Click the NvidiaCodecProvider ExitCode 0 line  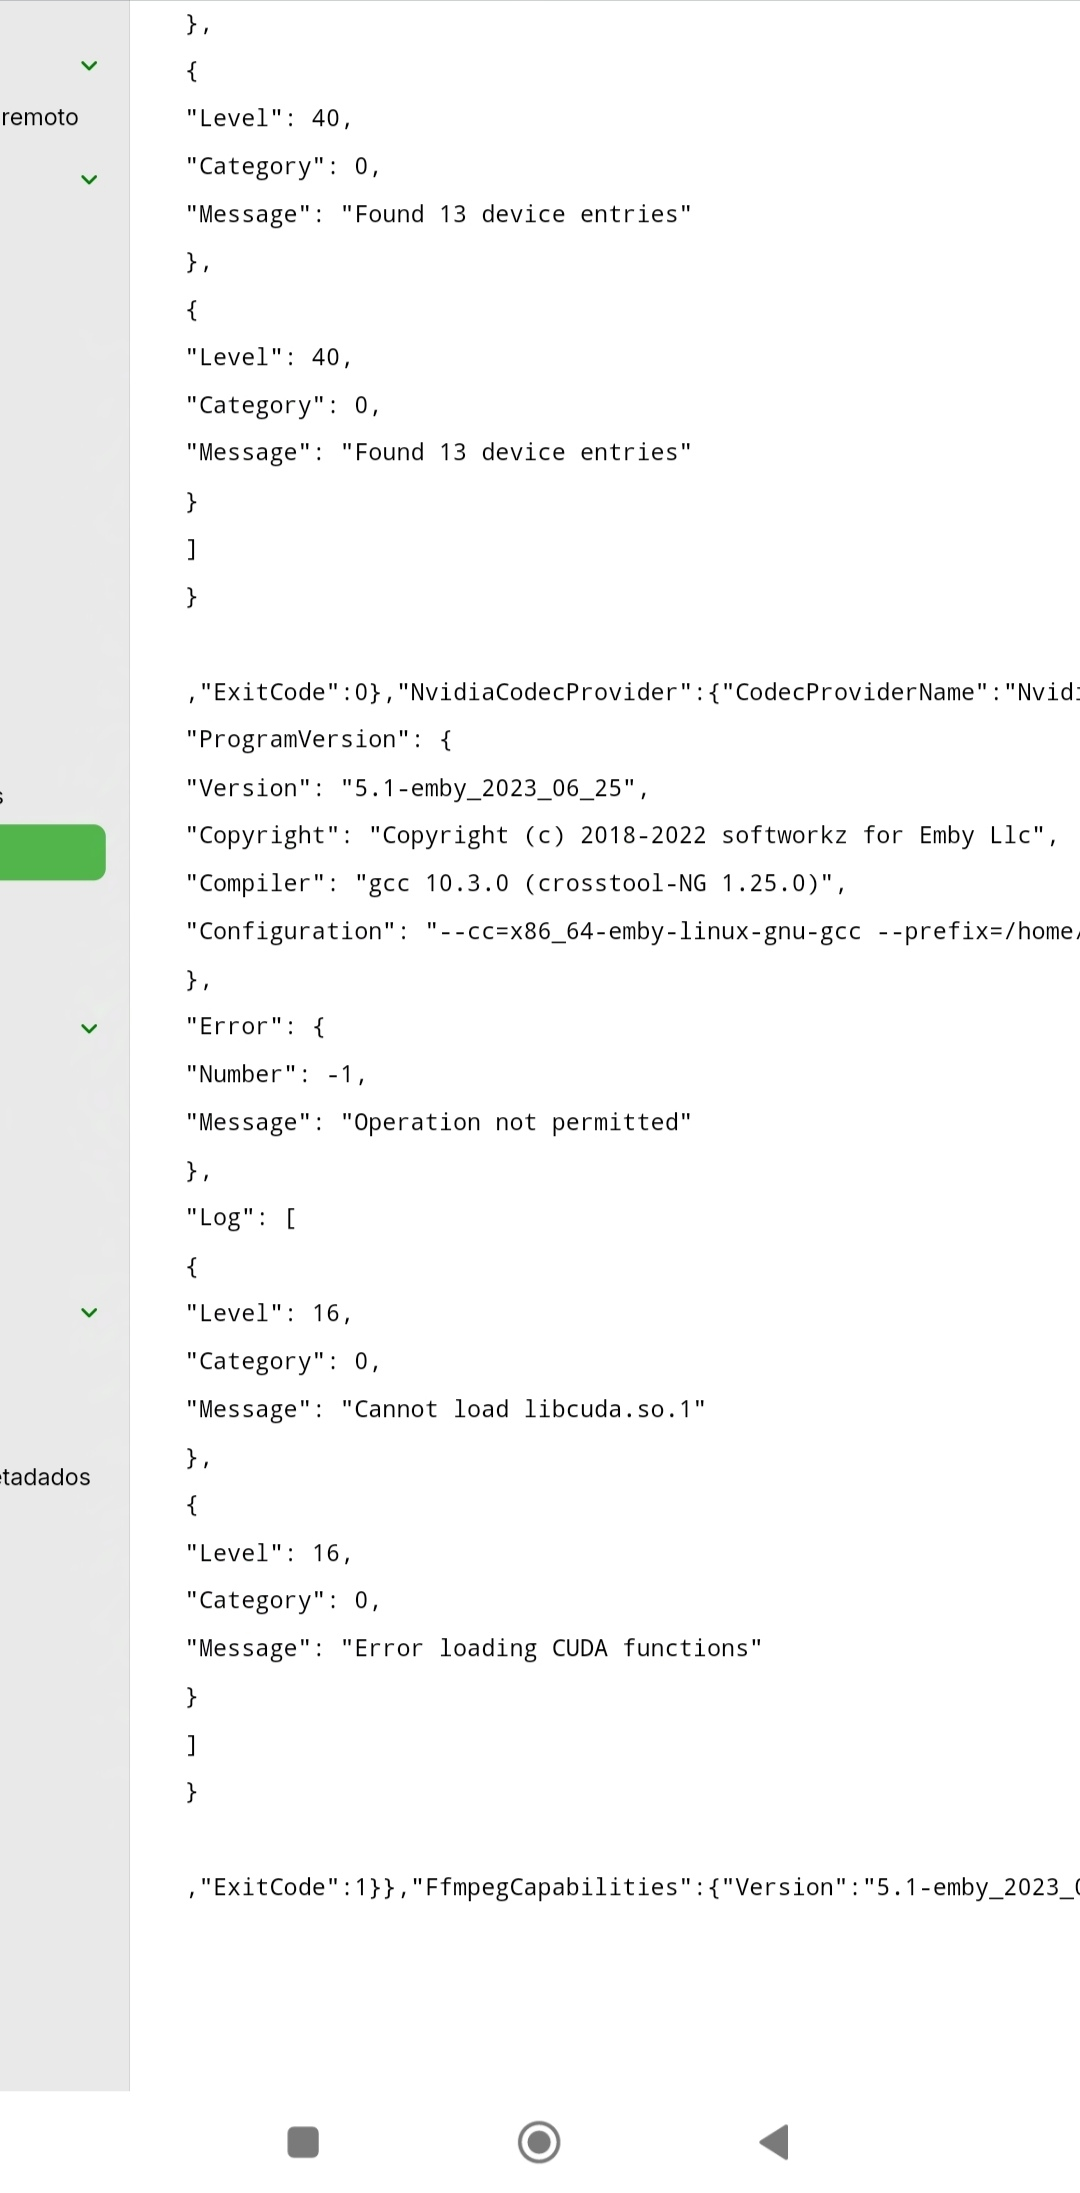tap(630, 692)
